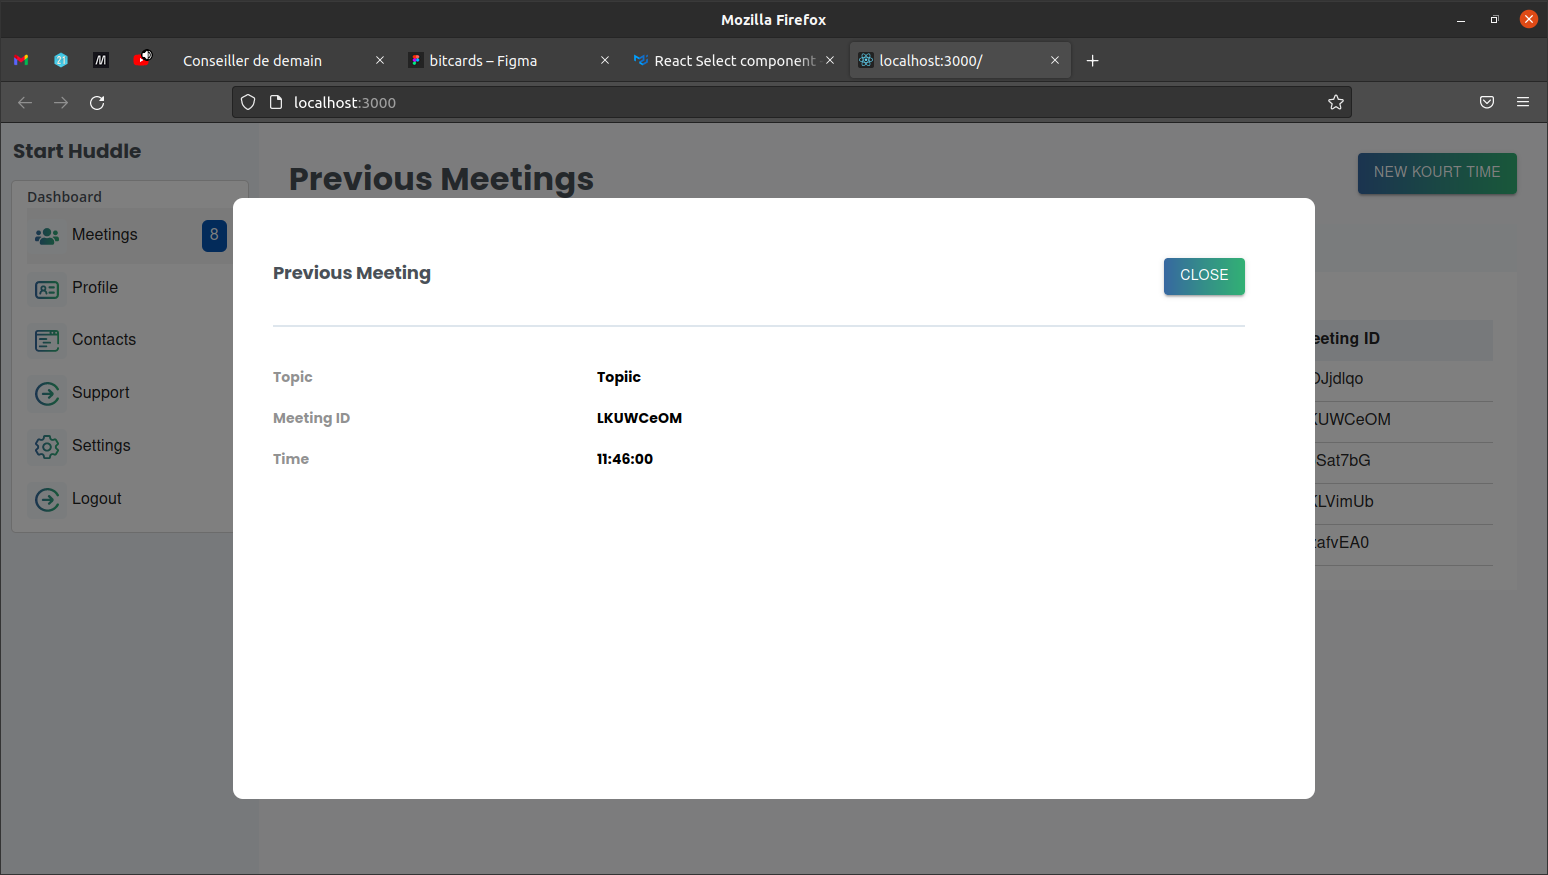This screenshot has height=875, width=1548.
Task: Click the NEW KOURT TIME button
Action: click(1436, 173)
